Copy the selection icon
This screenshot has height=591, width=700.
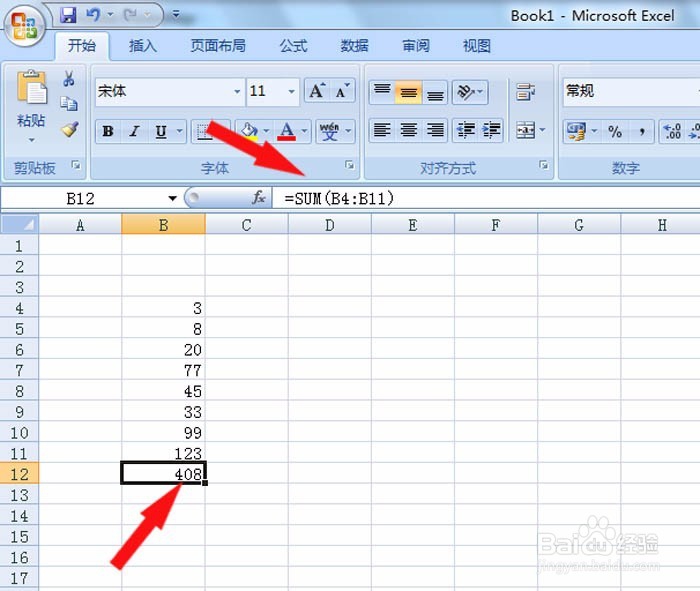point(69,104)
